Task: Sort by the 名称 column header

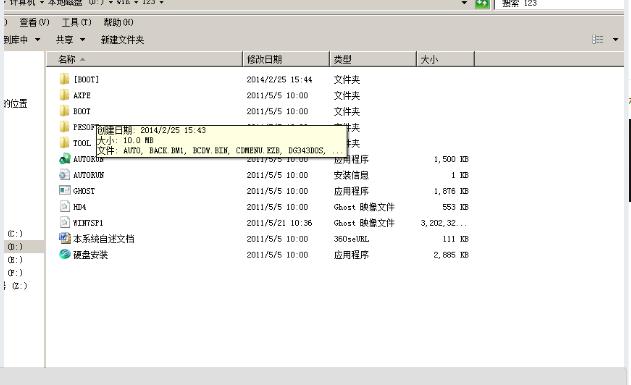Action: click(x=144, y=59)
